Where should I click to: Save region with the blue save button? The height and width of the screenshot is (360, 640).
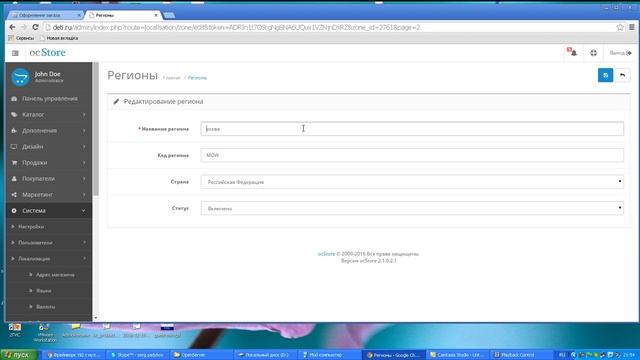point(605,75)
